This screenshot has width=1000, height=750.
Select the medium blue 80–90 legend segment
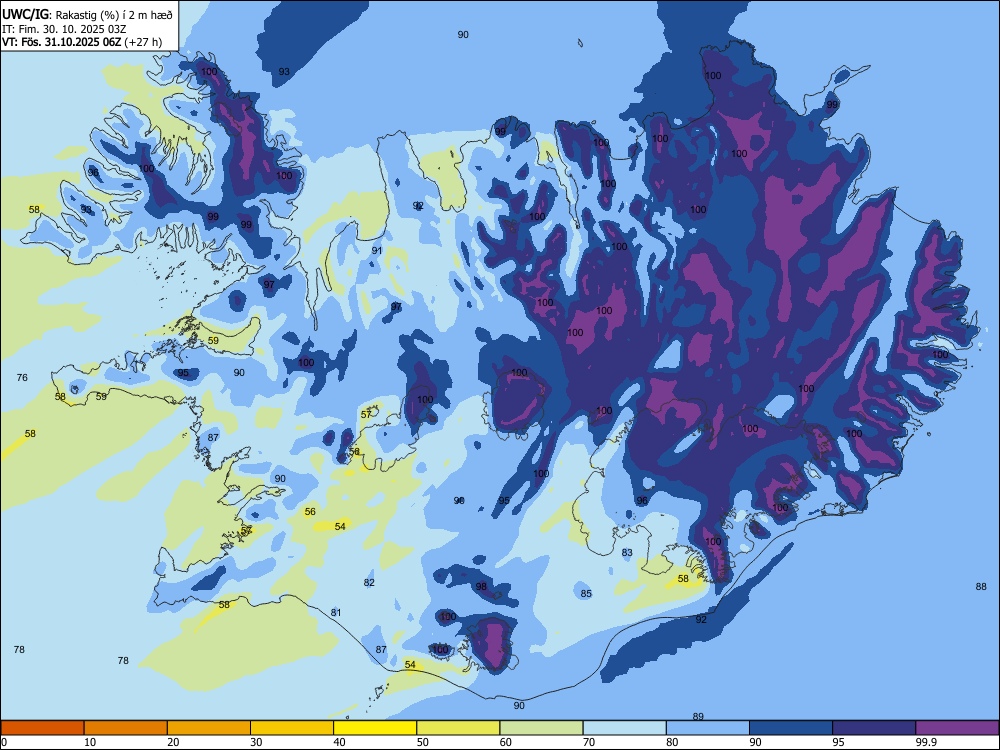coord(708,728)
